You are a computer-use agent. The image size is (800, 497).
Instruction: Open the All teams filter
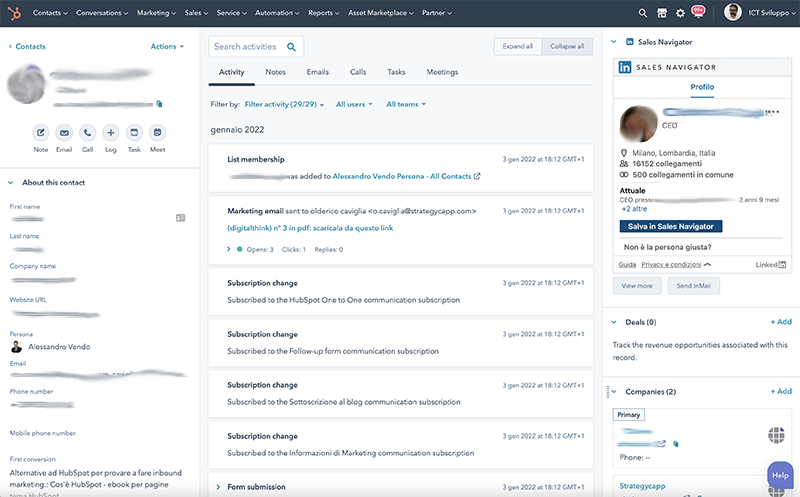tap(406, 104)
